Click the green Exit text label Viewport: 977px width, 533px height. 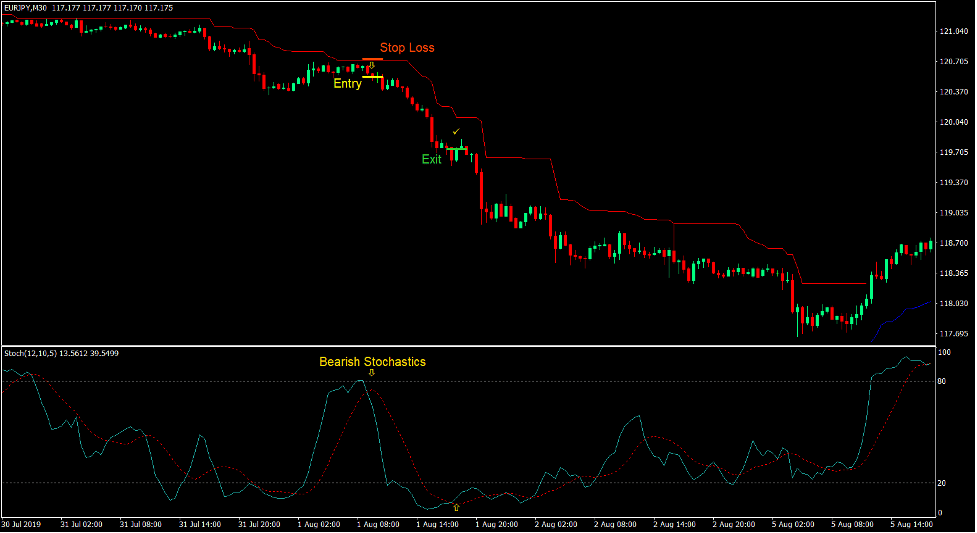(431, 159)
